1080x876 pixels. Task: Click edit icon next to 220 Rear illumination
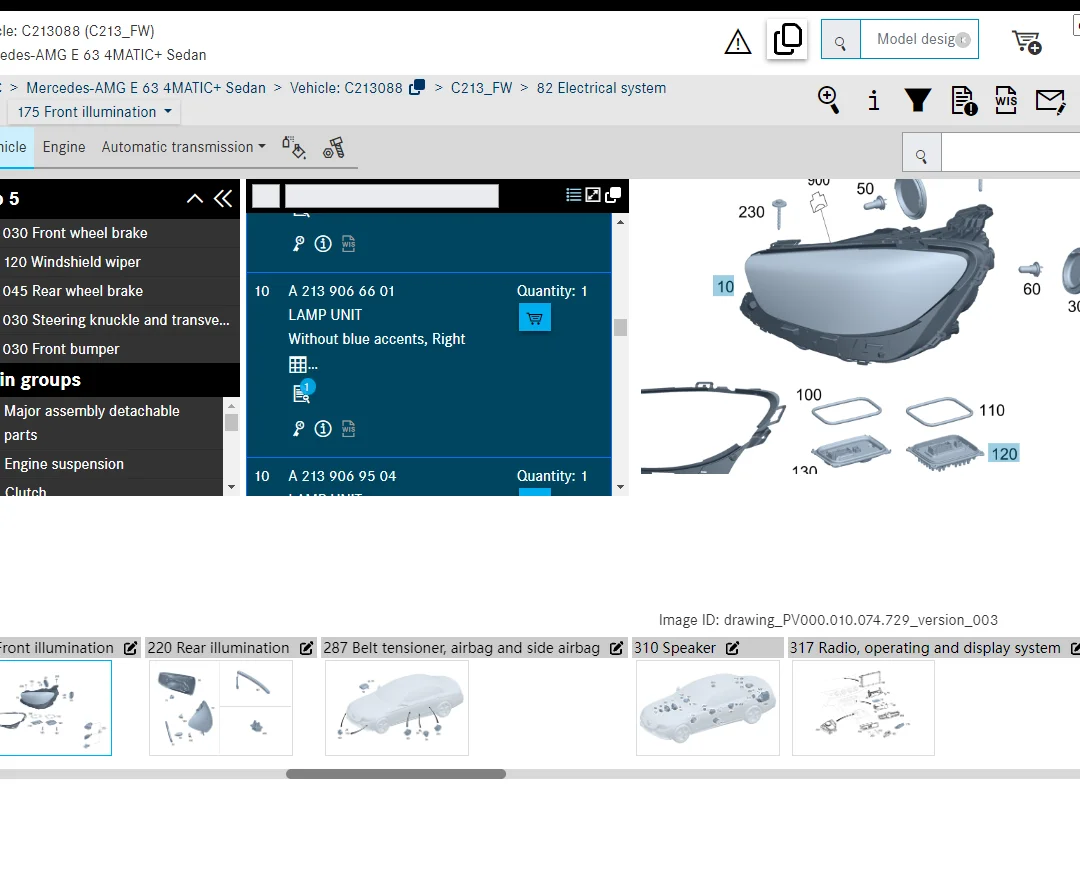tap(307, 648)
